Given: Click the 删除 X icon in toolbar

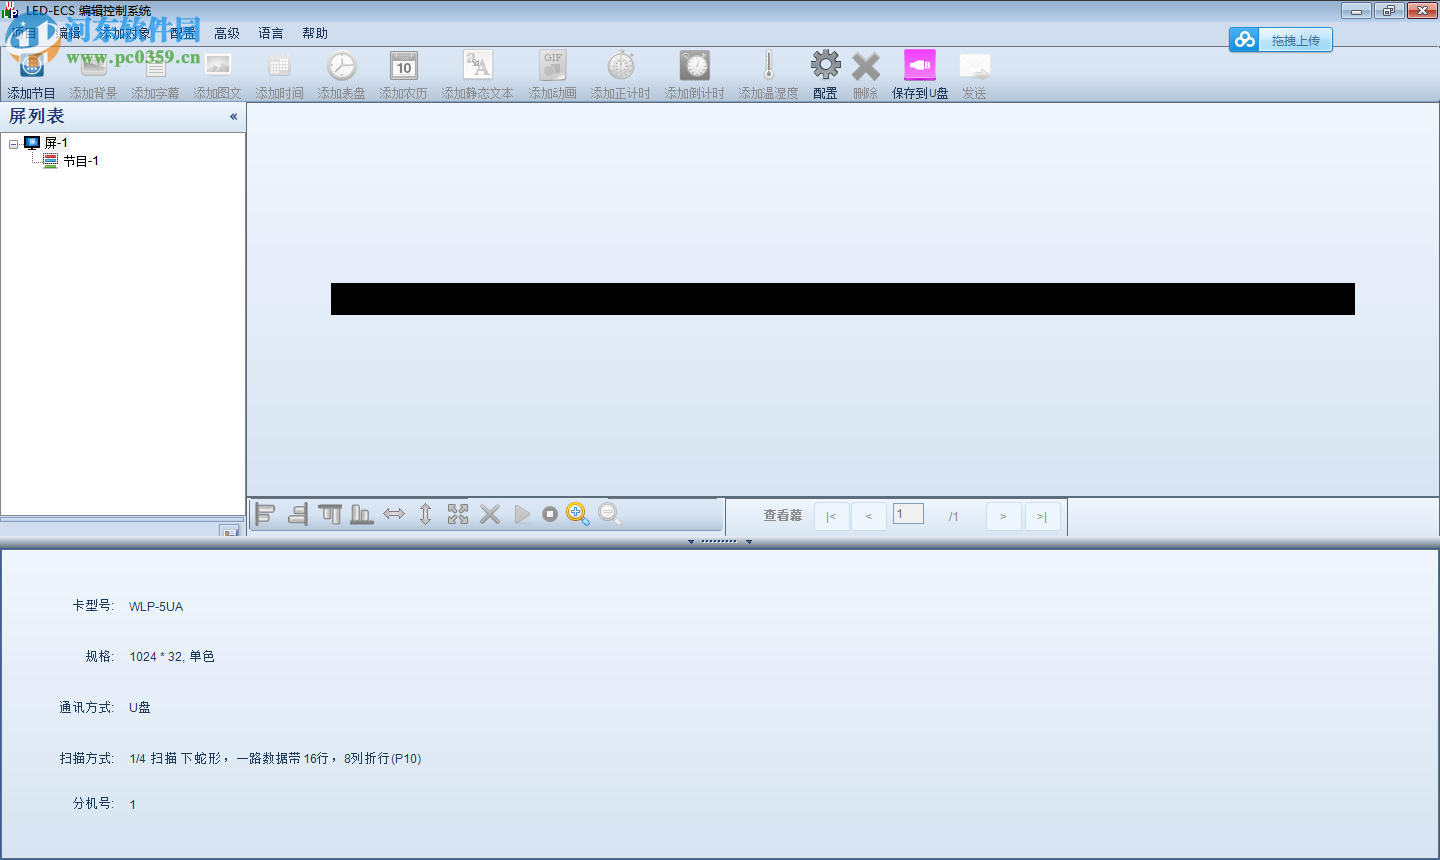Looking at the screenshot, I should coord(866,67).
